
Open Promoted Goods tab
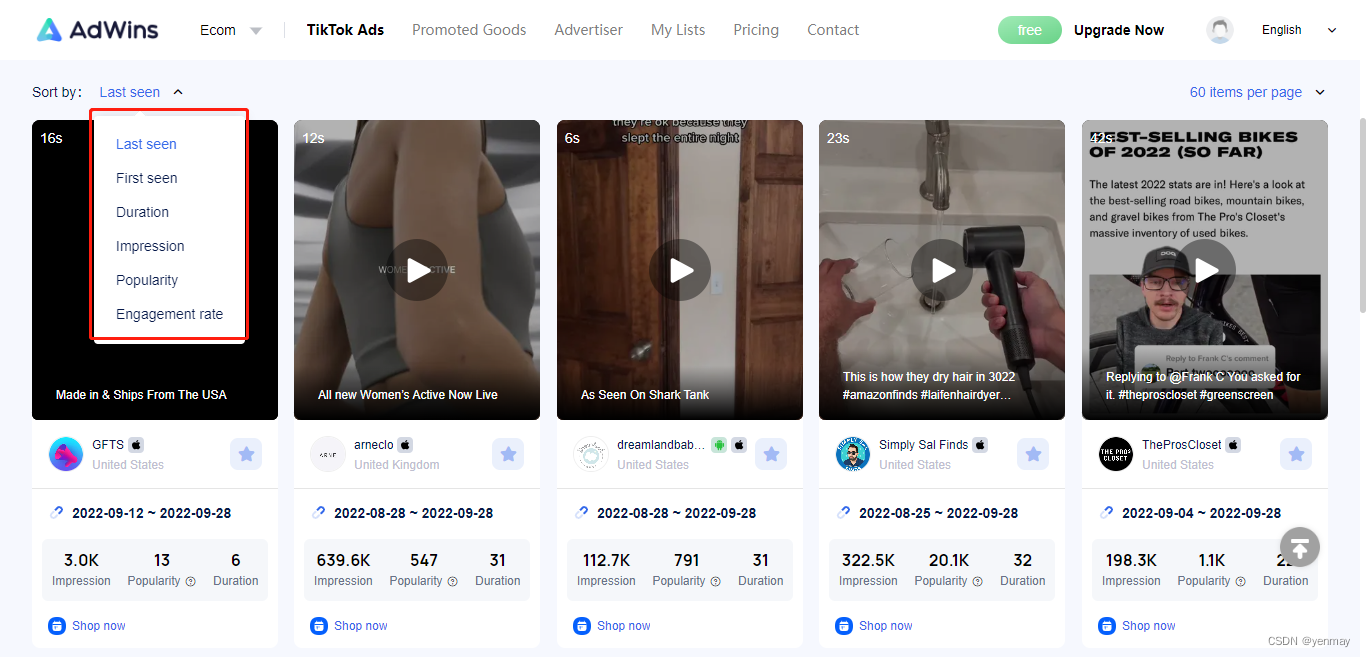tap(469, 30)
